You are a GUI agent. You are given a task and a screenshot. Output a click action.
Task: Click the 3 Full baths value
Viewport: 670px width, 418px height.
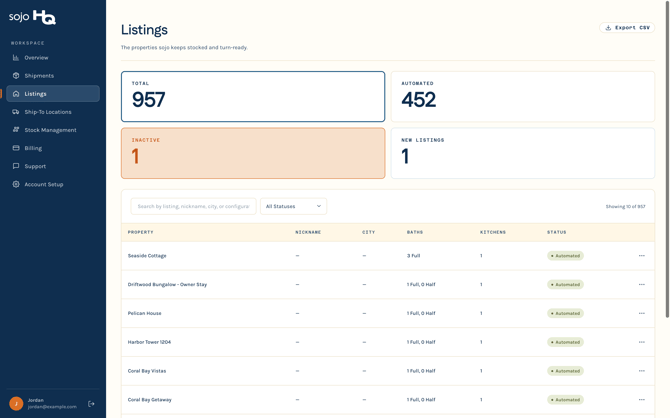click(413, 256)
